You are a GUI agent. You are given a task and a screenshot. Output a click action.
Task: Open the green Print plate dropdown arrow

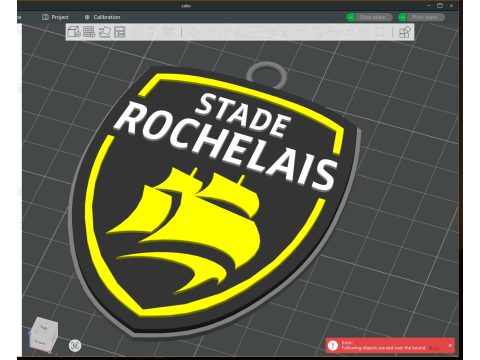[x=403, y=17]
